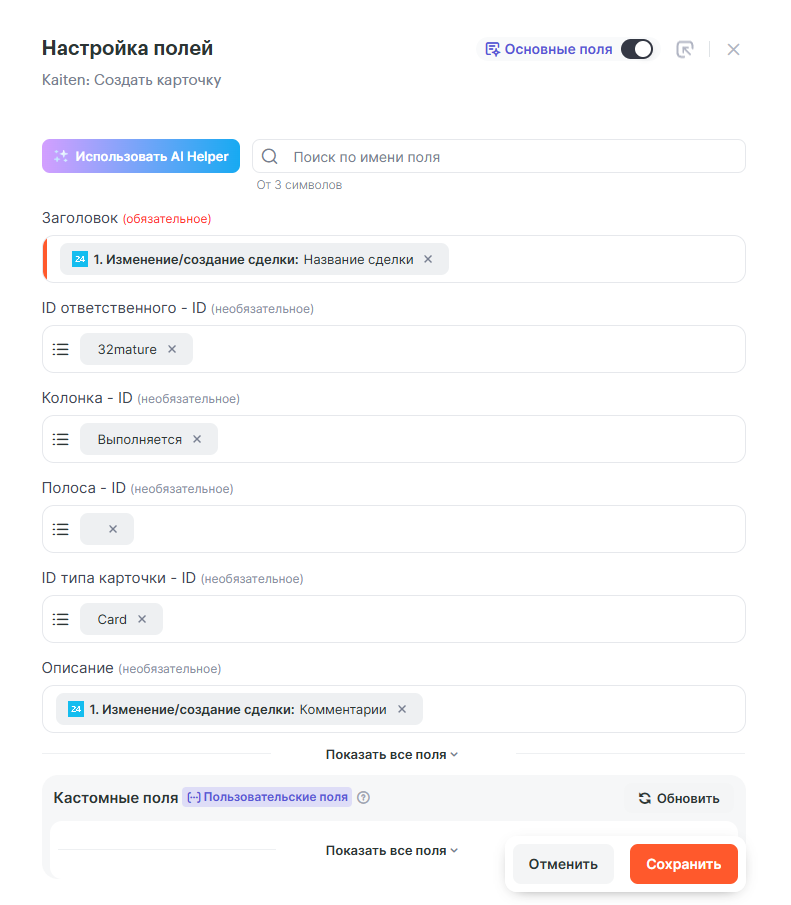Clear the empty Полоса chip
Viewport: 791px width, 905px height.
click(x=113, y=529)
